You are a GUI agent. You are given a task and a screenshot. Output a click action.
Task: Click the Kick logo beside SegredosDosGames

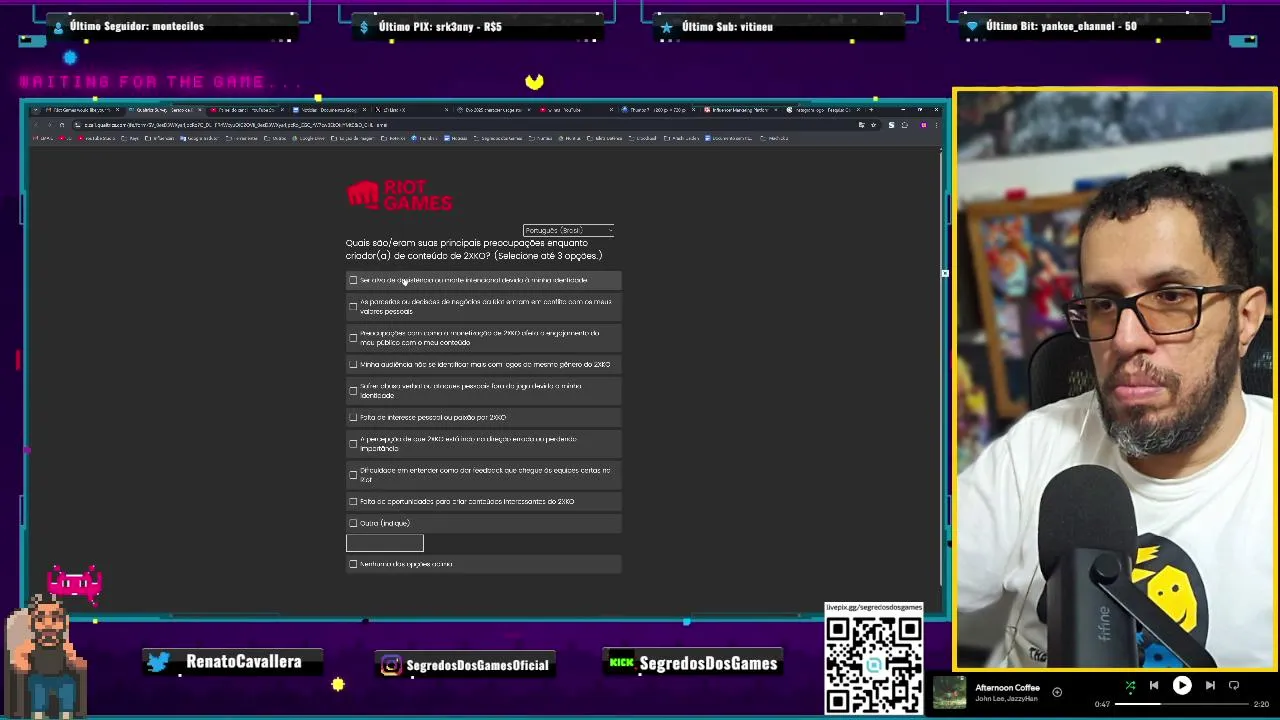(x=621, y=663)
